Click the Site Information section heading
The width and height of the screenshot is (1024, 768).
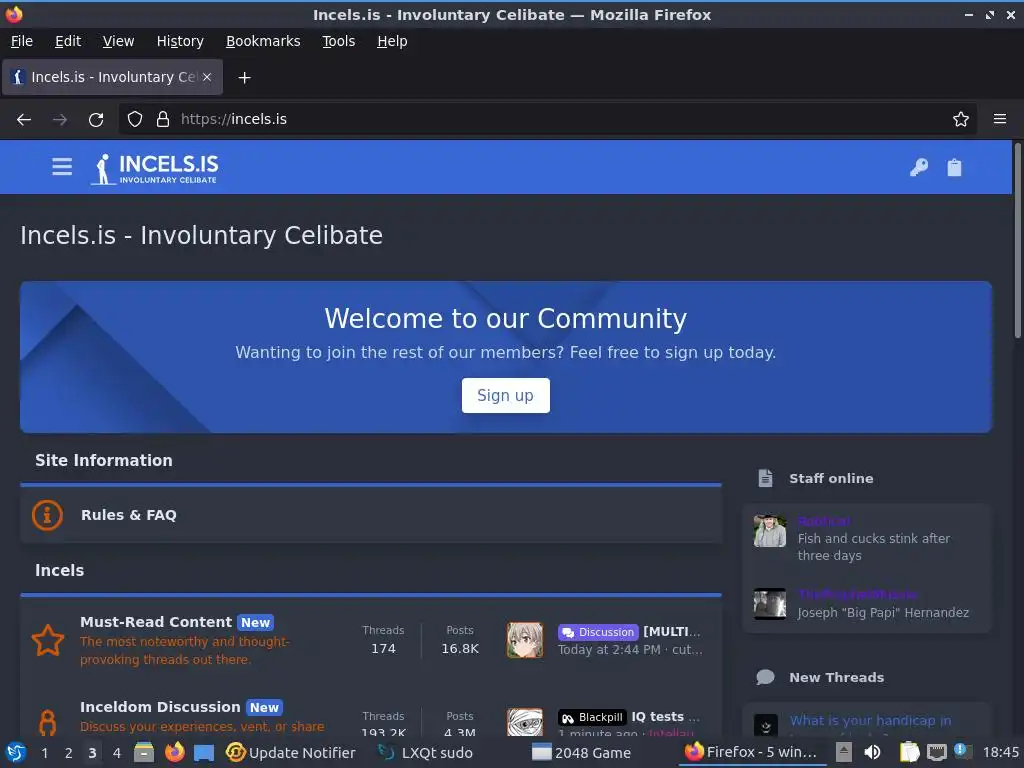tap(104, 460)
